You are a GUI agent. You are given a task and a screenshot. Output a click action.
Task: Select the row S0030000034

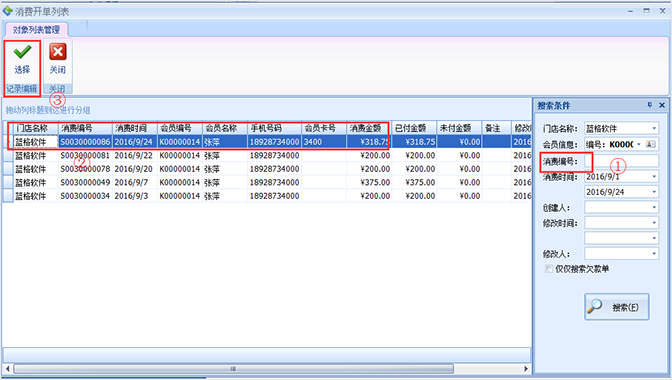pyautogui.click(x=267, y=196)
